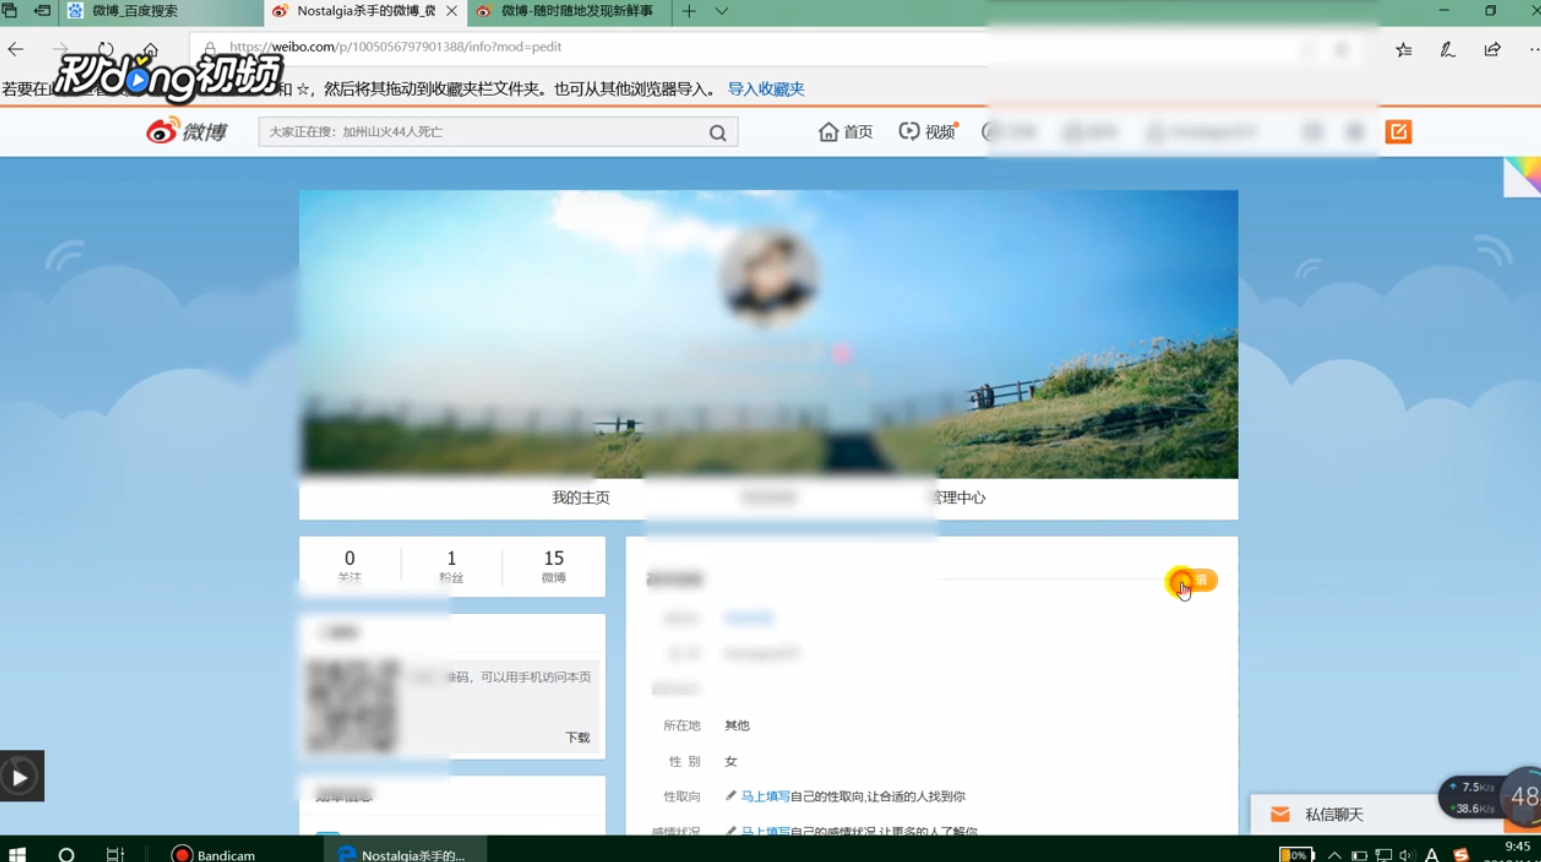Click the 0 关注 following count
This screenshot has width=1541, height=862.
click(349, 566)
